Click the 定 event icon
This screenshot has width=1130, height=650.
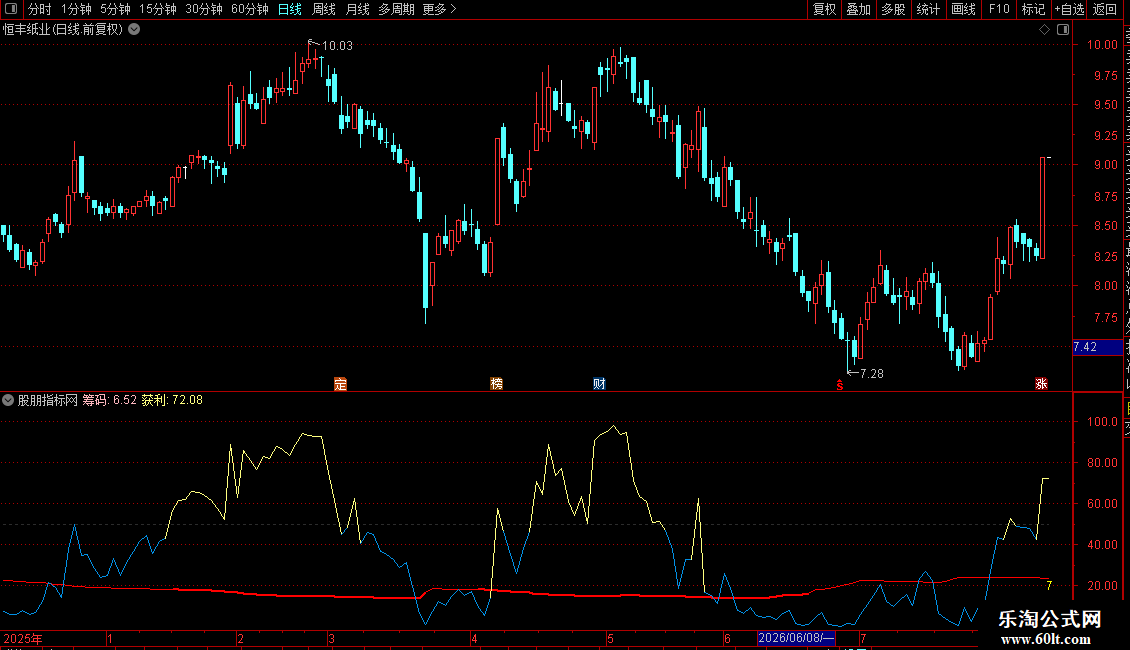[340, 384]
